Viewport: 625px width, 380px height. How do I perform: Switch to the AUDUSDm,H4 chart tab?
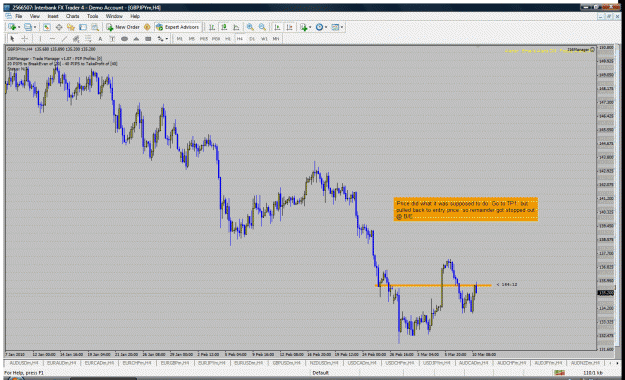[x=24, y=363]
